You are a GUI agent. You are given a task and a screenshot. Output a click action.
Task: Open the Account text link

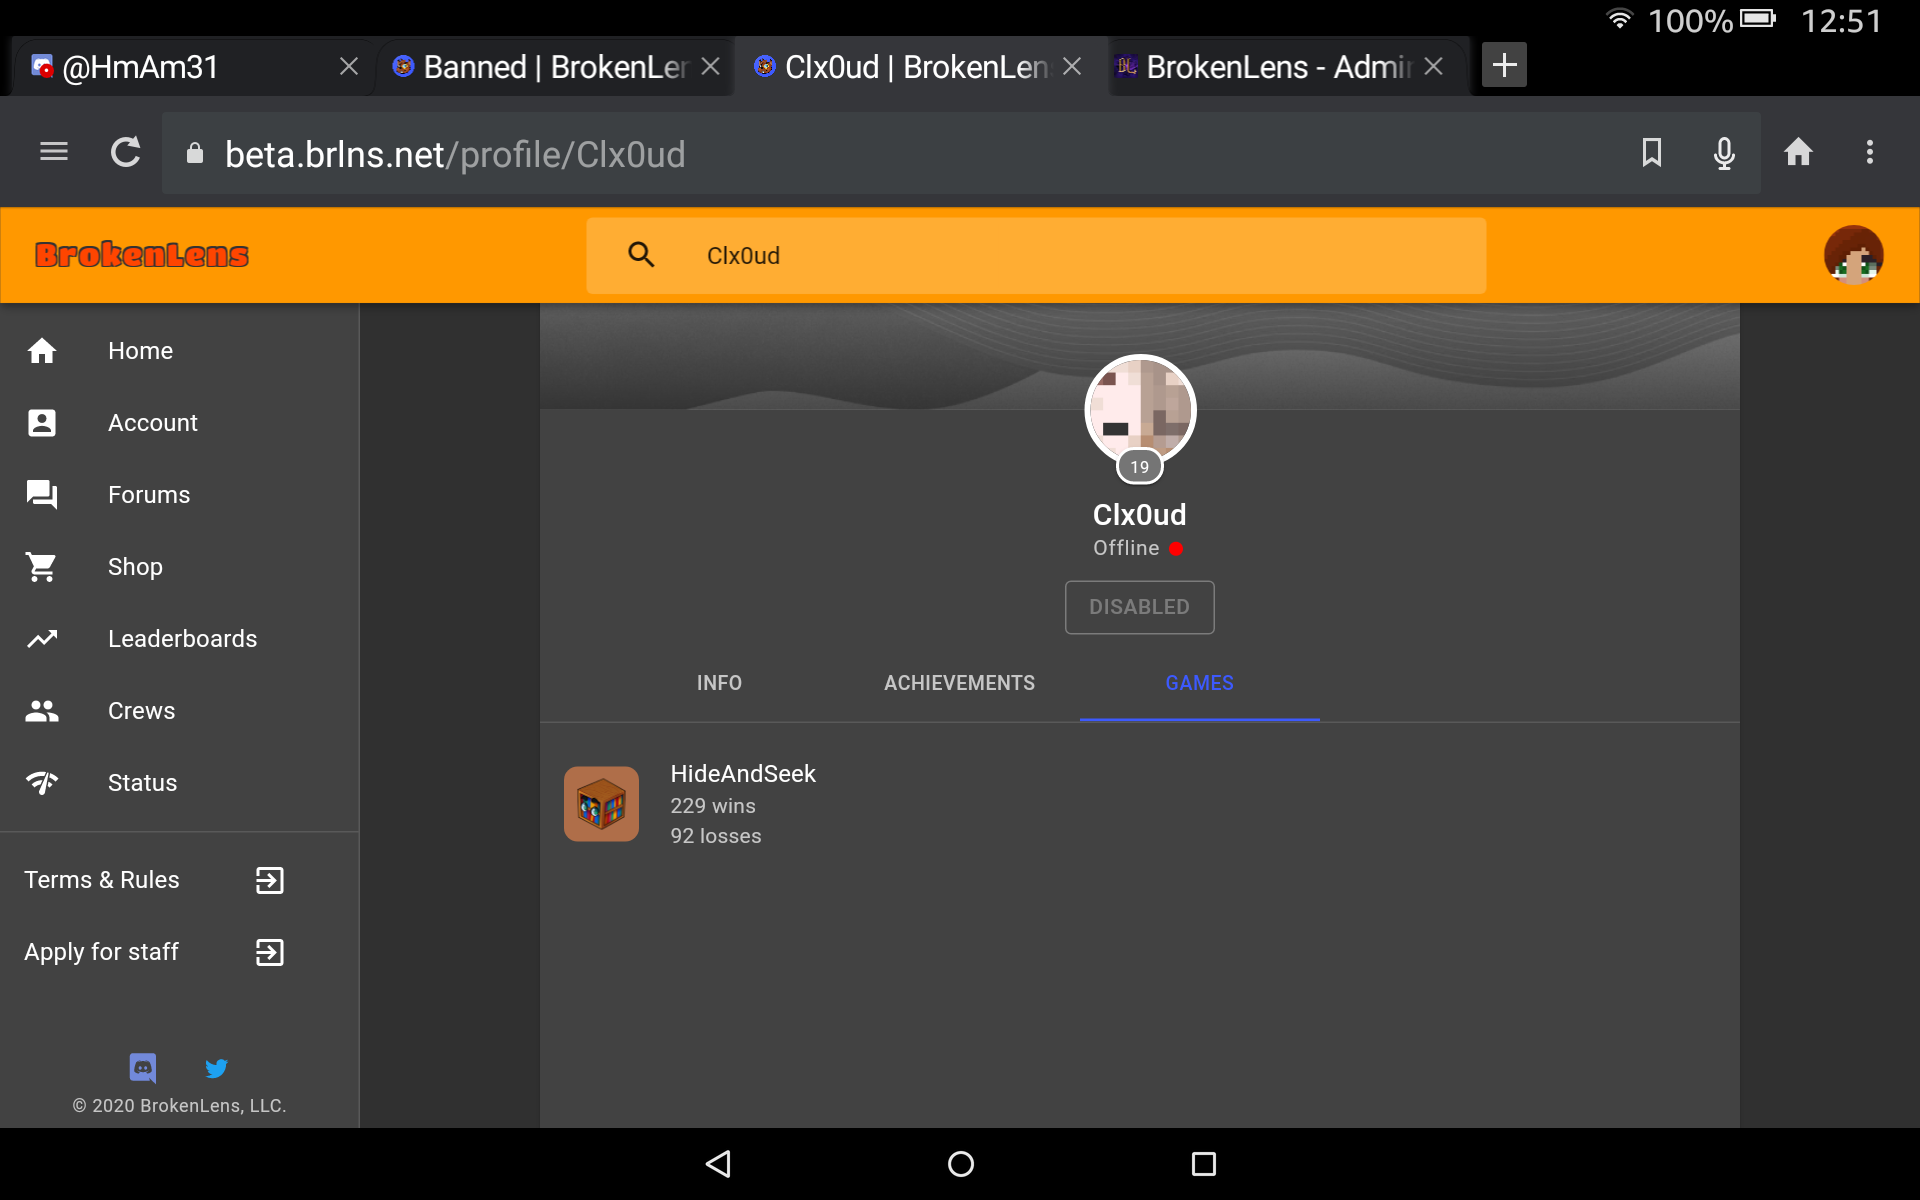click(152, 423)
